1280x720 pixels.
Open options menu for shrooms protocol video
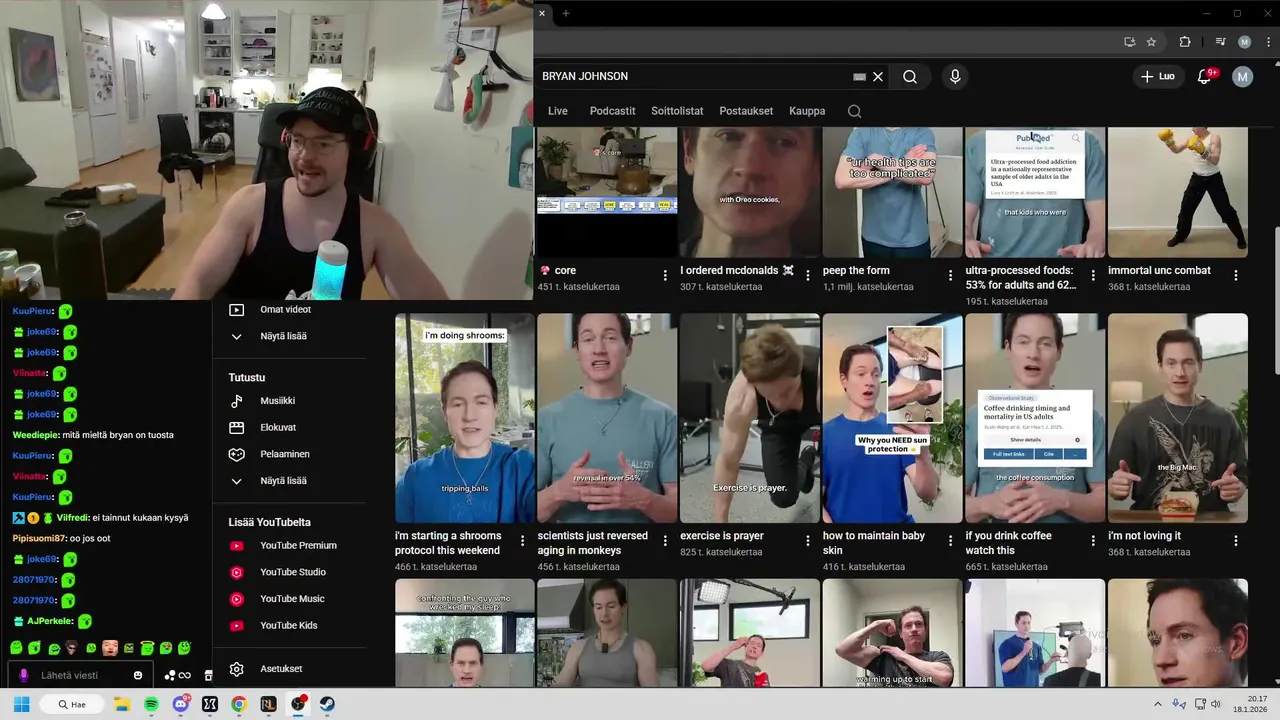pyautogui.click(x=522, y=540)
